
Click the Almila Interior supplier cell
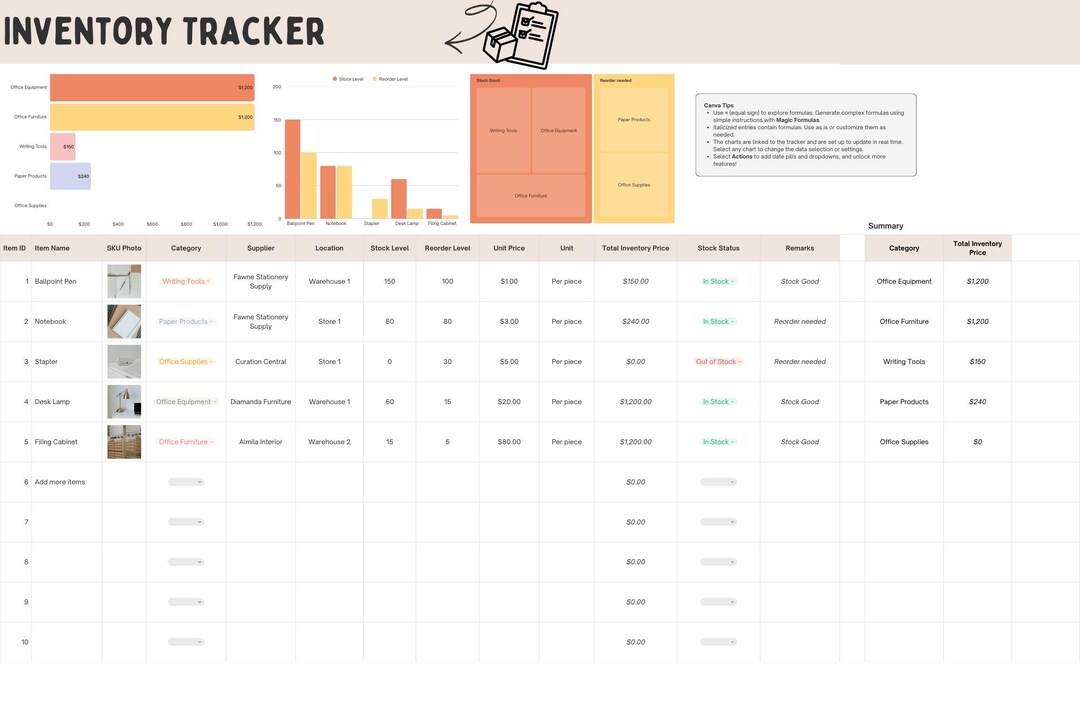click(x=260, y=442)
